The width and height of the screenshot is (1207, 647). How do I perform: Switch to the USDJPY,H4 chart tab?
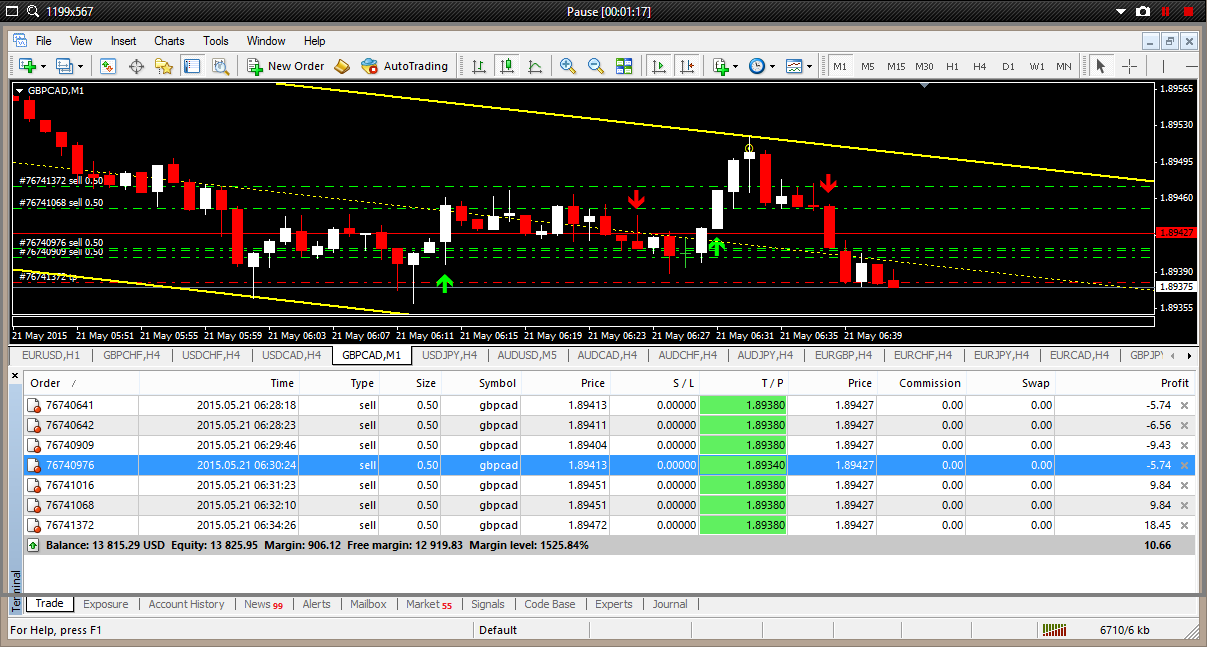click(x=449, y=355)
